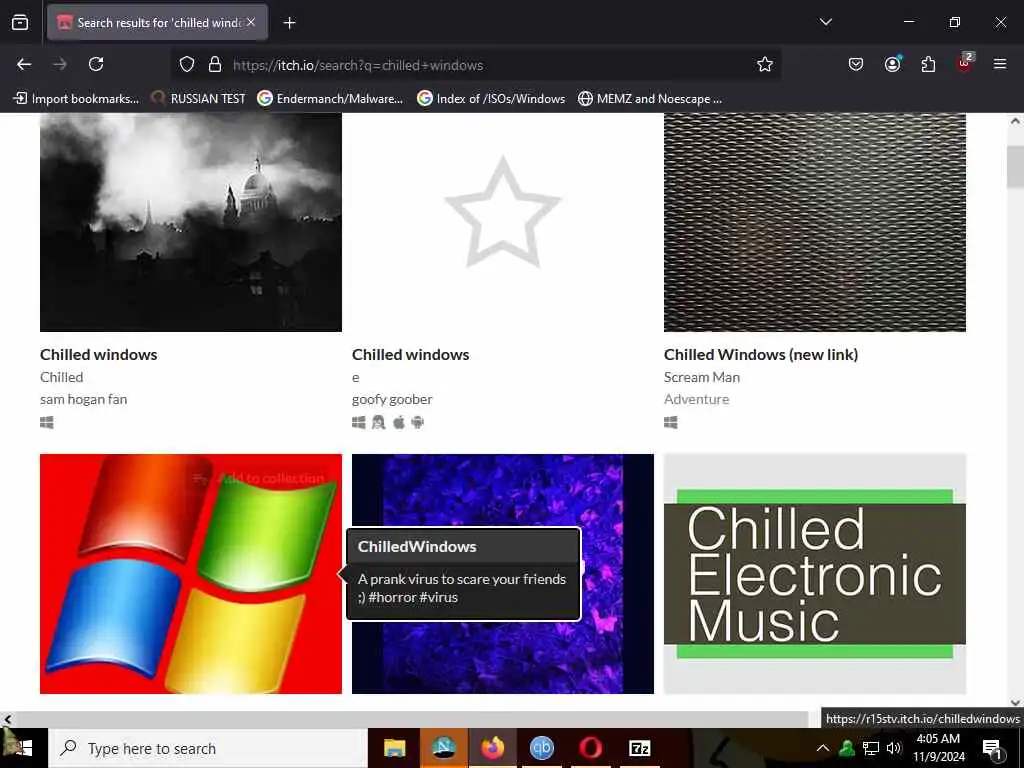Open MEMZ and Noescape bookmark
Image resolution: width=1024 pixels, height=768 pixels.
click(x=650, y=99)
